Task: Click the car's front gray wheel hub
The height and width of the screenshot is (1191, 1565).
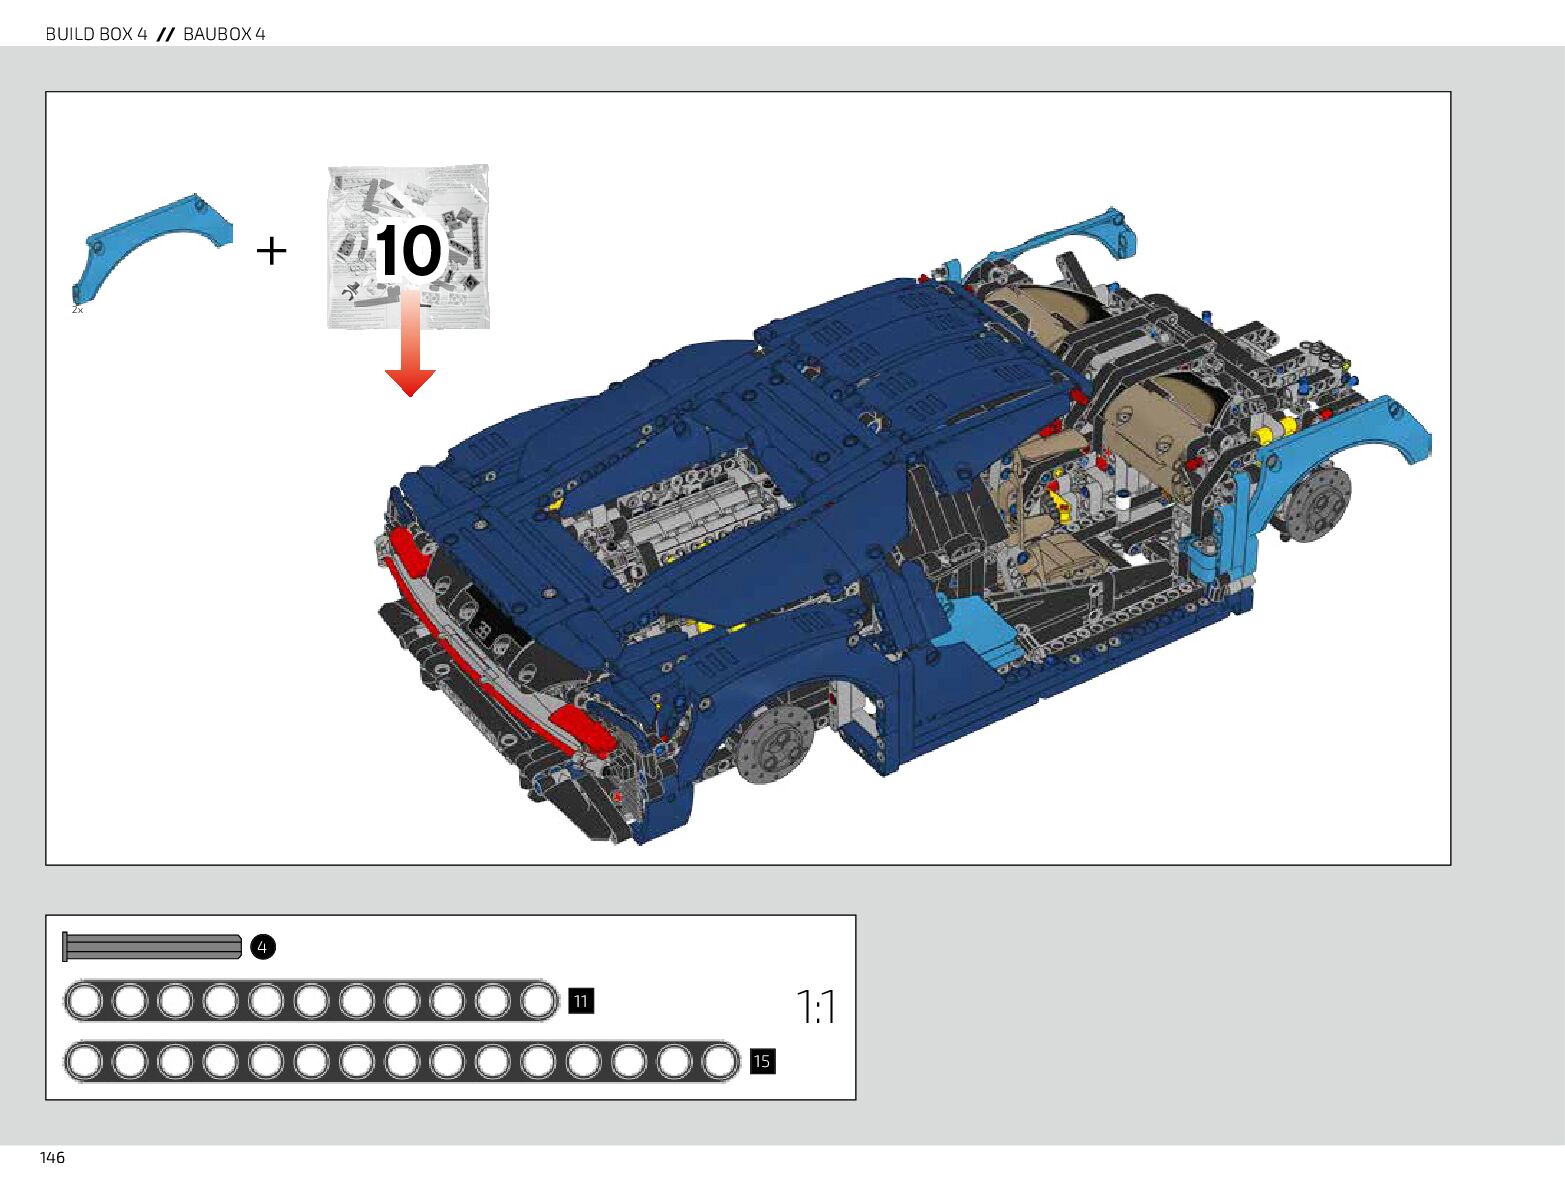Action: [775, 742]
